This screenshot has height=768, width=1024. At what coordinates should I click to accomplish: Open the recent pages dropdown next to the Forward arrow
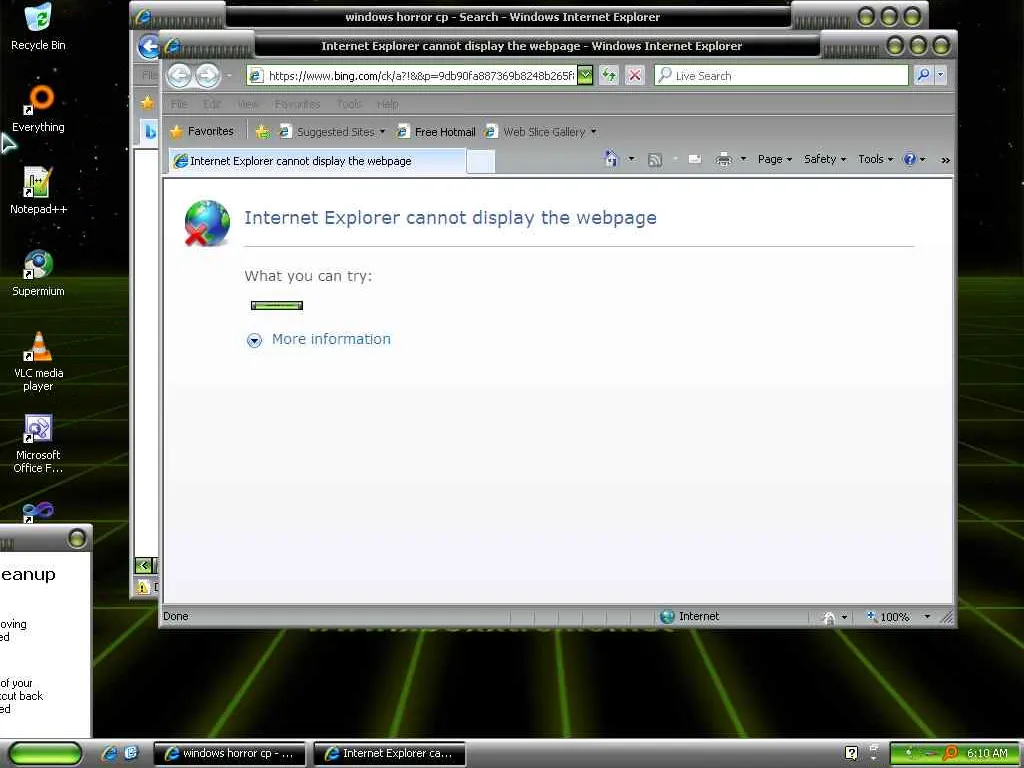(x=229, y=76)
